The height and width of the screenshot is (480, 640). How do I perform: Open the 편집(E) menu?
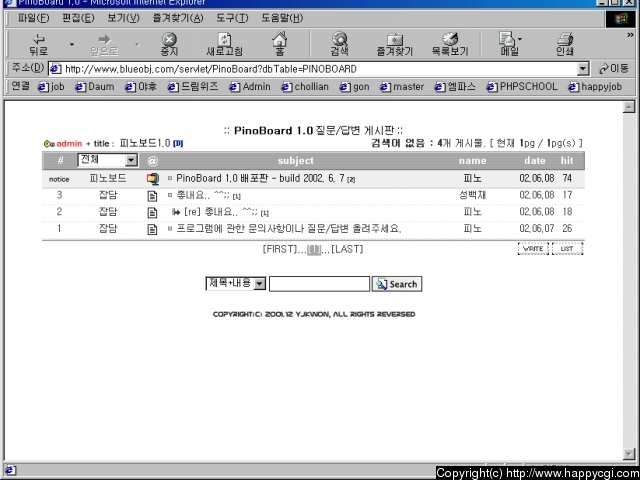(x=78, y=18)
